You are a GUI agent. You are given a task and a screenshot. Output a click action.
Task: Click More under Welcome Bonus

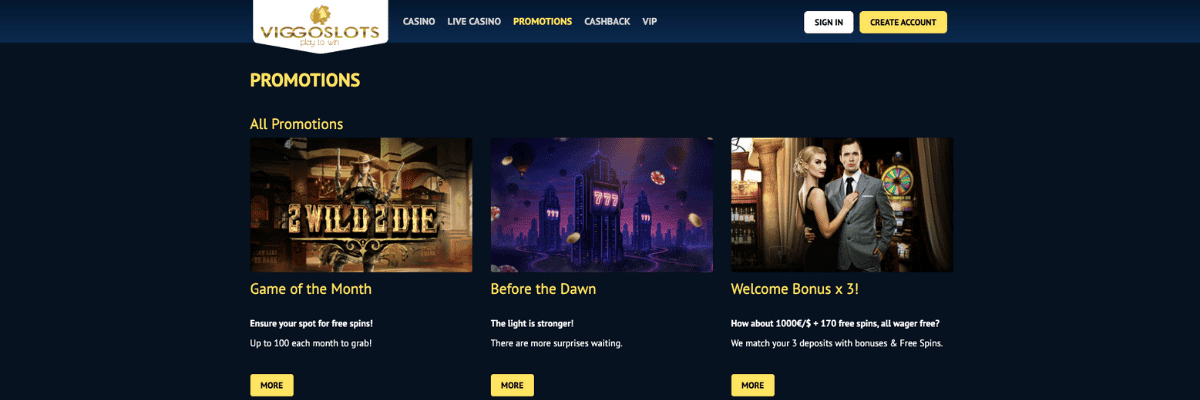click(753, 385)
